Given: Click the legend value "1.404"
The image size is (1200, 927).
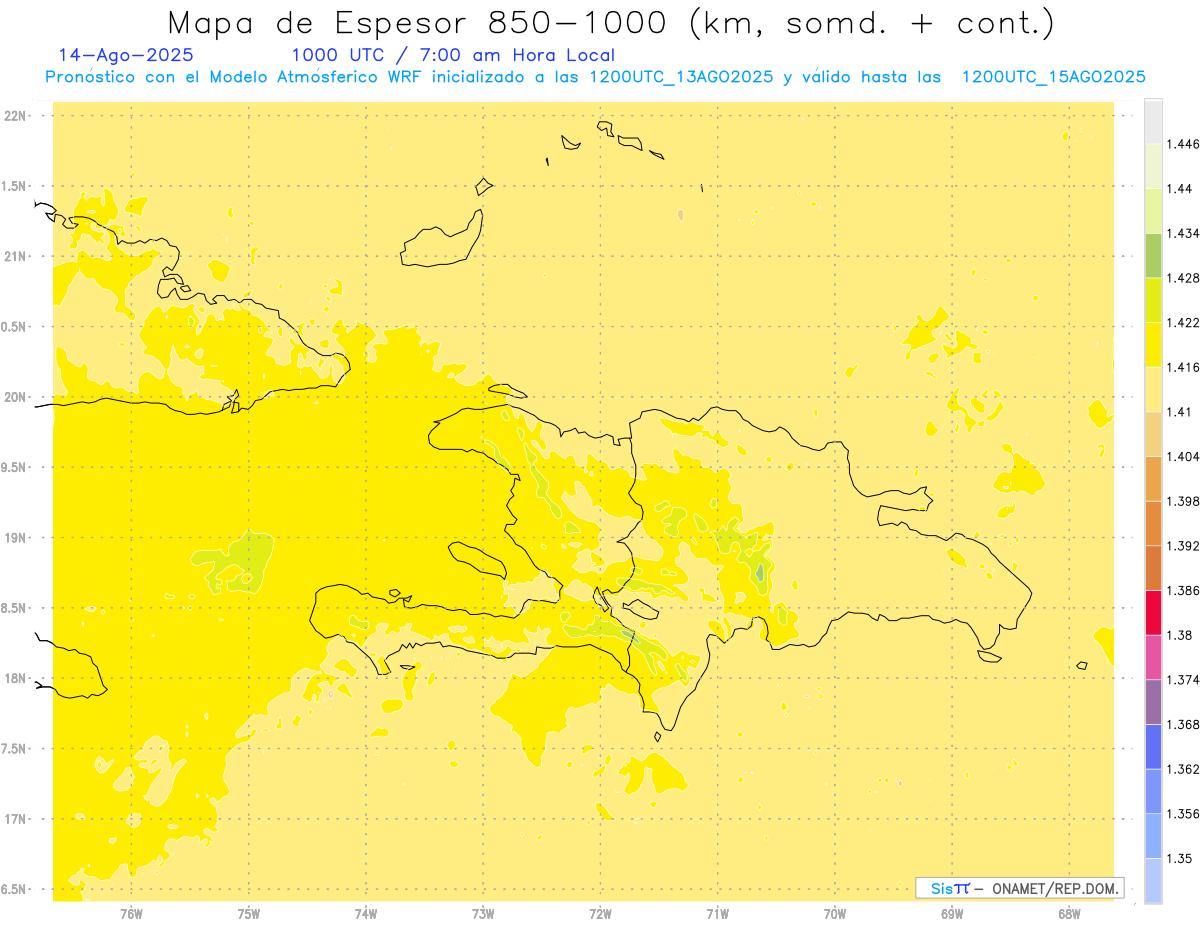Looking at the screenshot, I should tap(1183, 456).
